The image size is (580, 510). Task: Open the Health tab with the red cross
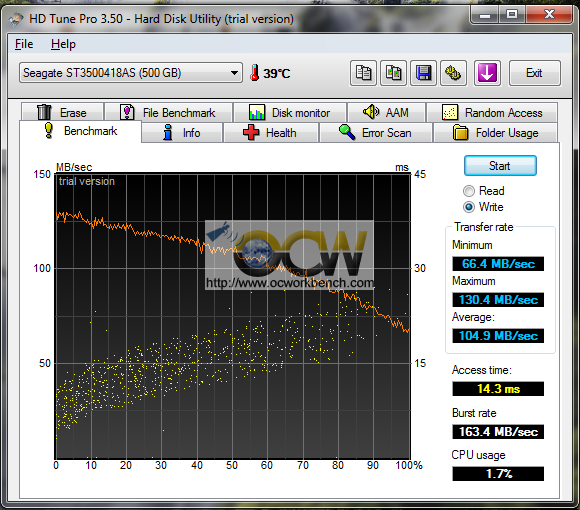pyautogui.click(x=271, y=132)
